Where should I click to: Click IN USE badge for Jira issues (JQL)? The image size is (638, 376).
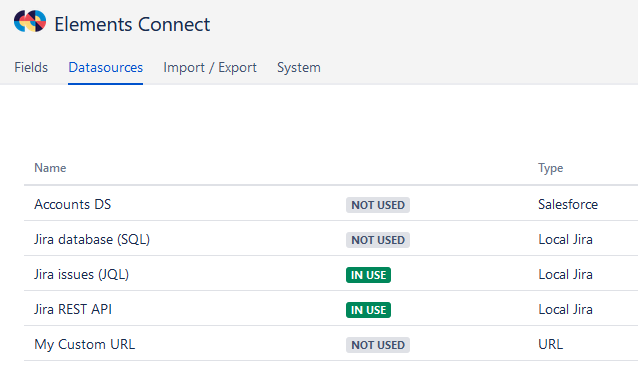[x=368, y=275]
